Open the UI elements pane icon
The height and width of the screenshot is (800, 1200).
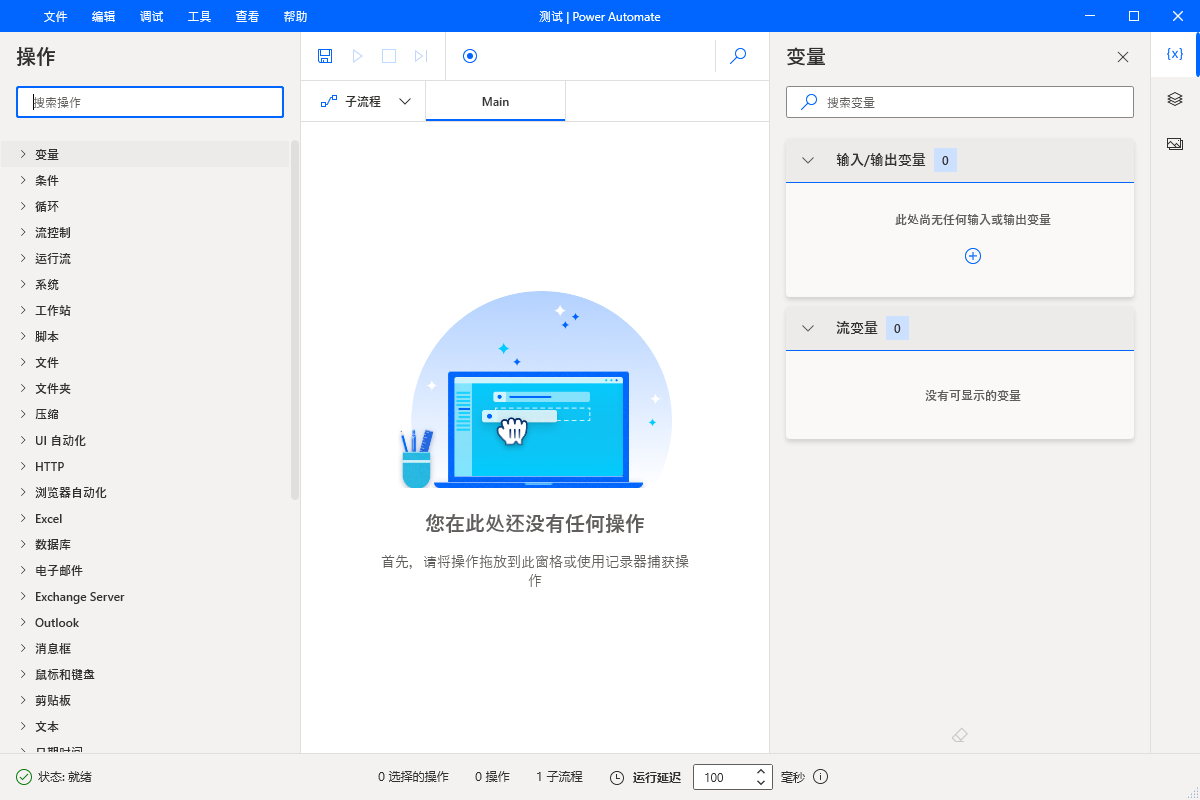pyautogui.click(x=1175, y=99)
